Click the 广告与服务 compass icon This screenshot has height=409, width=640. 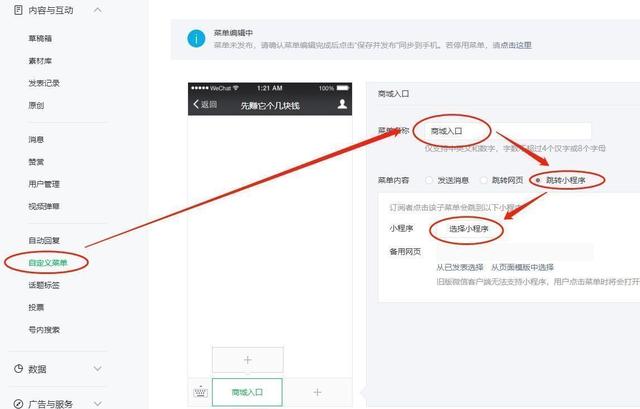18,404
